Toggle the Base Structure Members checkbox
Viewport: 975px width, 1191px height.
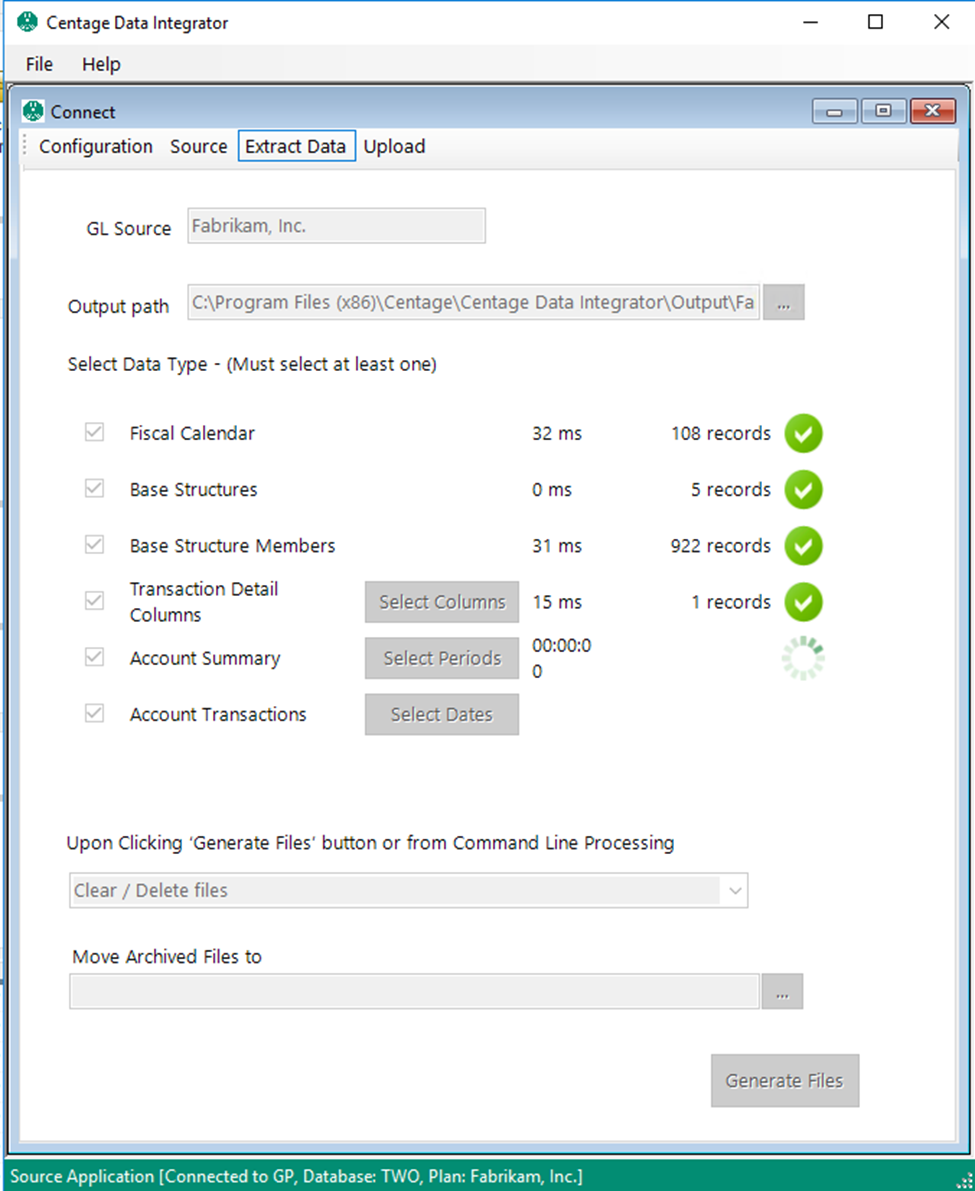pyautogui.click(x=94, y=545)
